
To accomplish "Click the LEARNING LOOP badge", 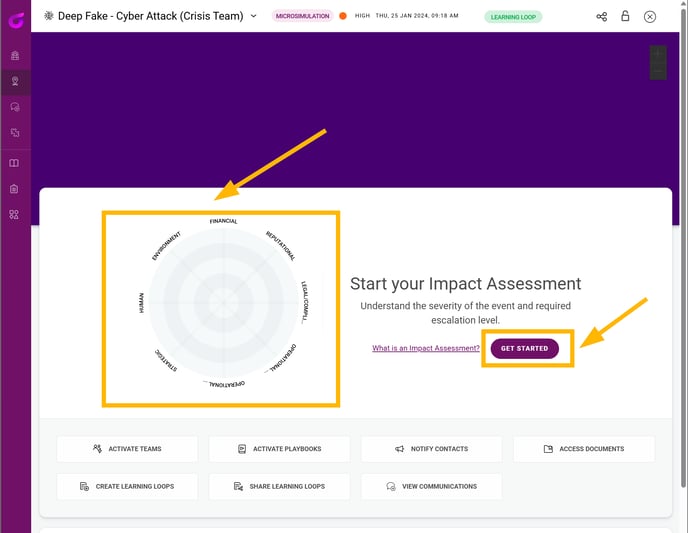I will (x=513, y=17).
